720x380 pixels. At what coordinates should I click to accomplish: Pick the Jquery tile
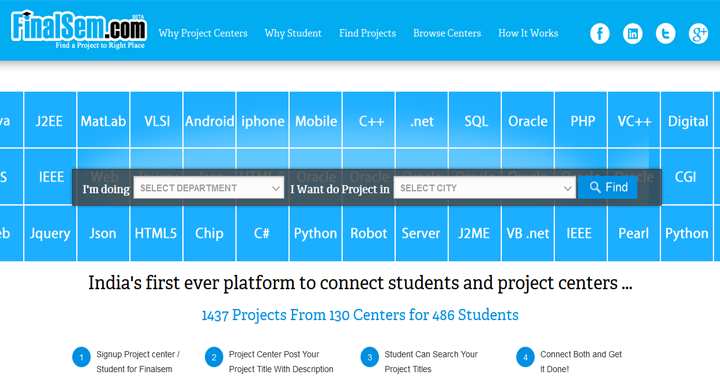(50, 233)
